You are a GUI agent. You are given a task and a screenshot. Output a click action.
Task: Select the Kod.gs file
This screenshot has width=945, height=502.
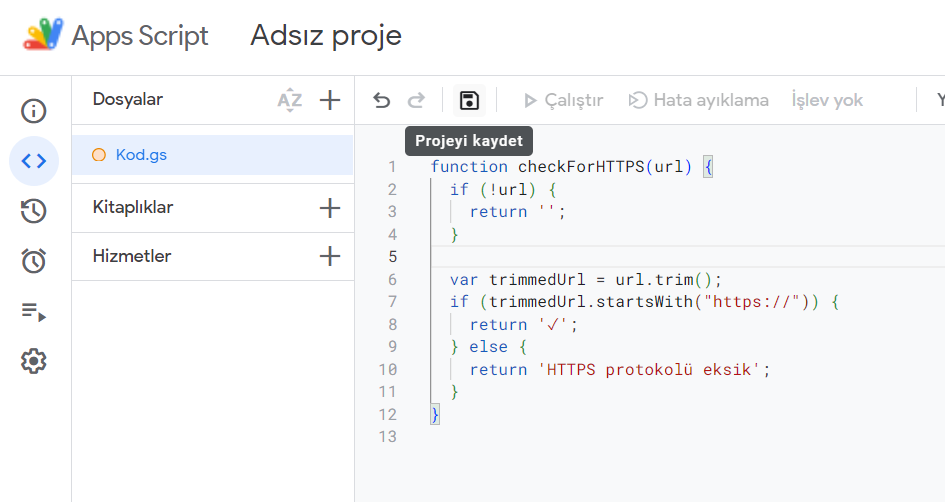tap(139, 155)
